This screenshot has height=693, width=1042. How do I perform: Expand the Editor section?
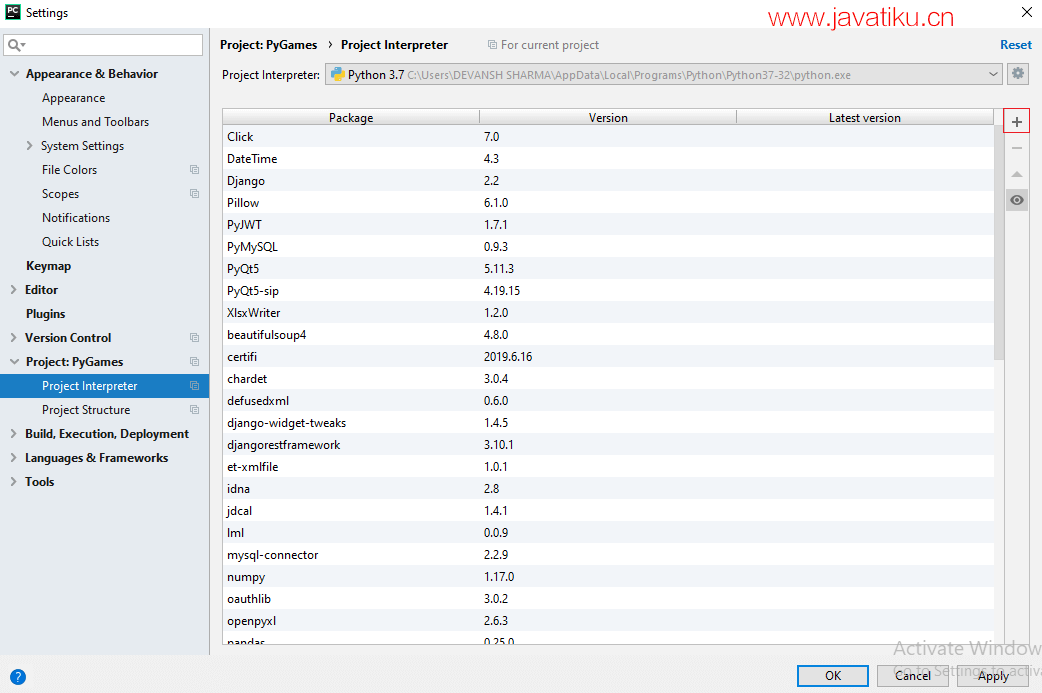13,290
